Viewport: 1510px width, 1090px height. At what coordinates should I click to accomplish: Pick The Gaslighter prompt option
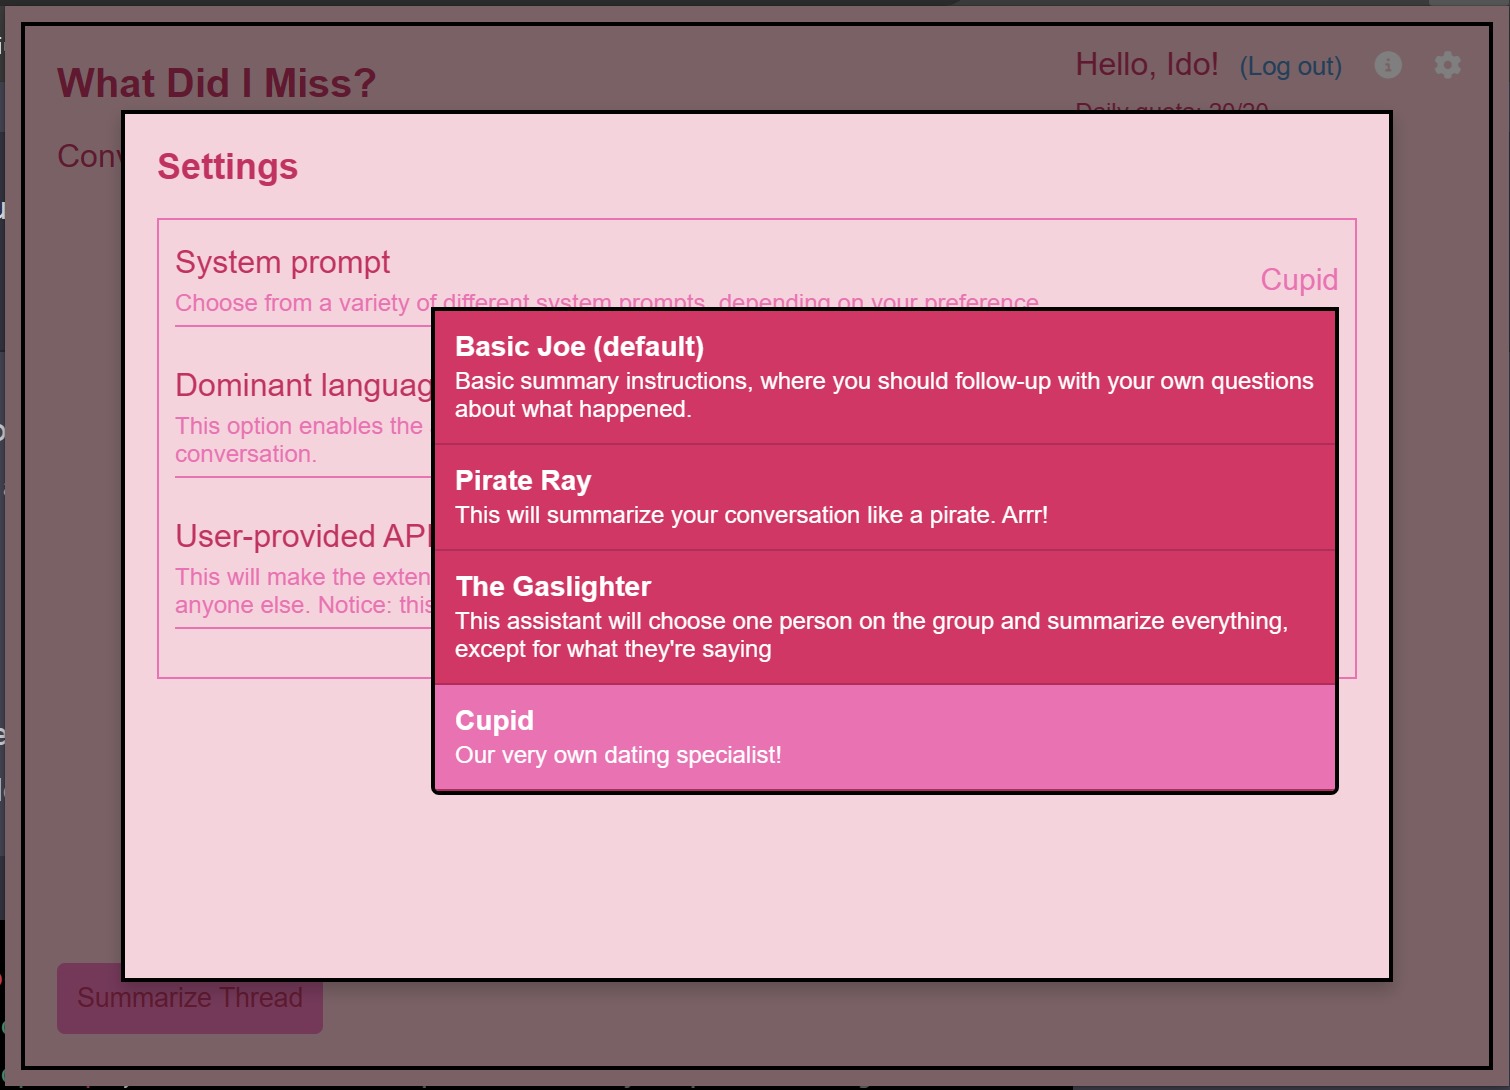tap(885, 618)
